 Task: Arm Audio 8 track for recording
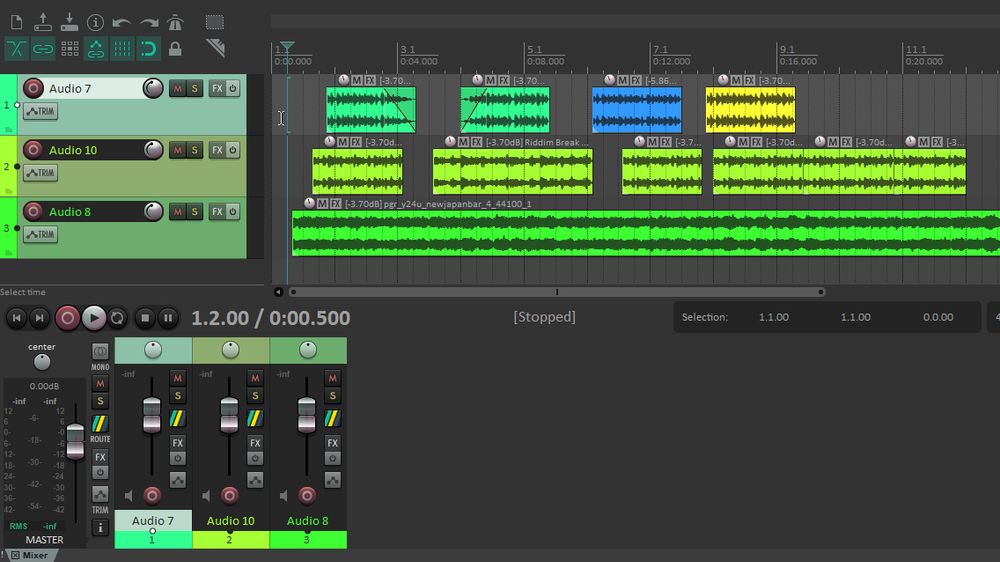(x=33, y=211)
